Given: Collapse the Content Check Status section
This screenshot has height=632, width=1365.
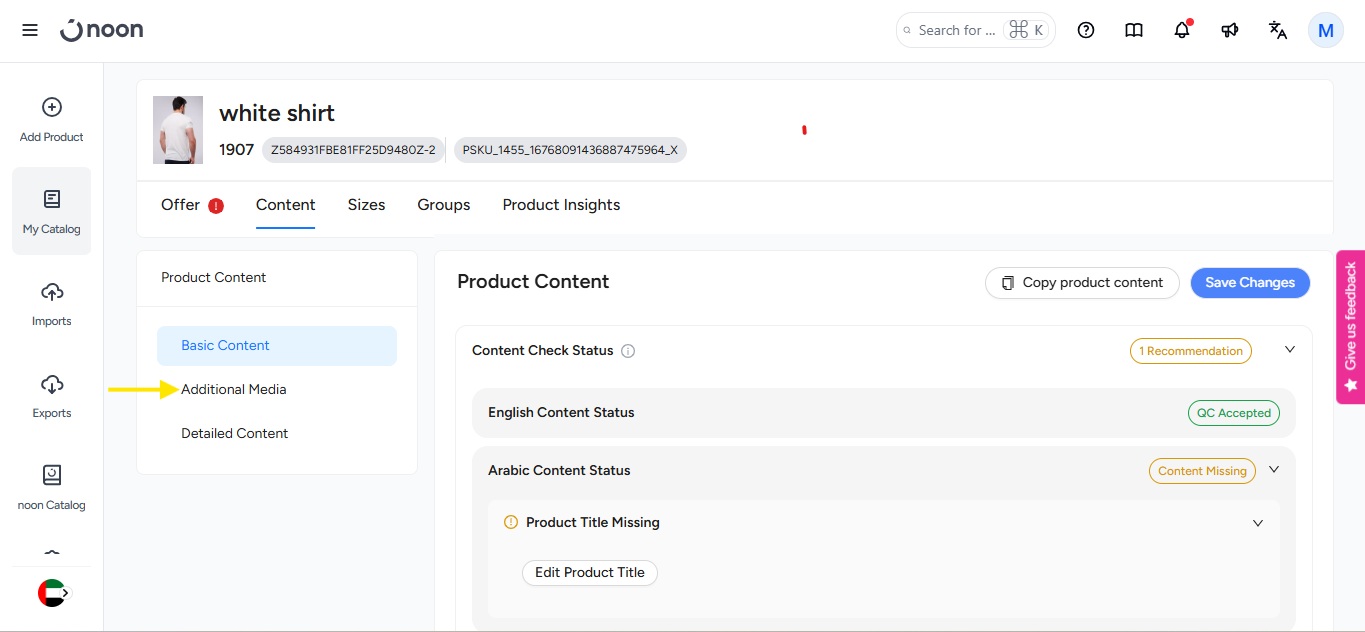Looking at the screenshot, I should [x=1290, y=350].
